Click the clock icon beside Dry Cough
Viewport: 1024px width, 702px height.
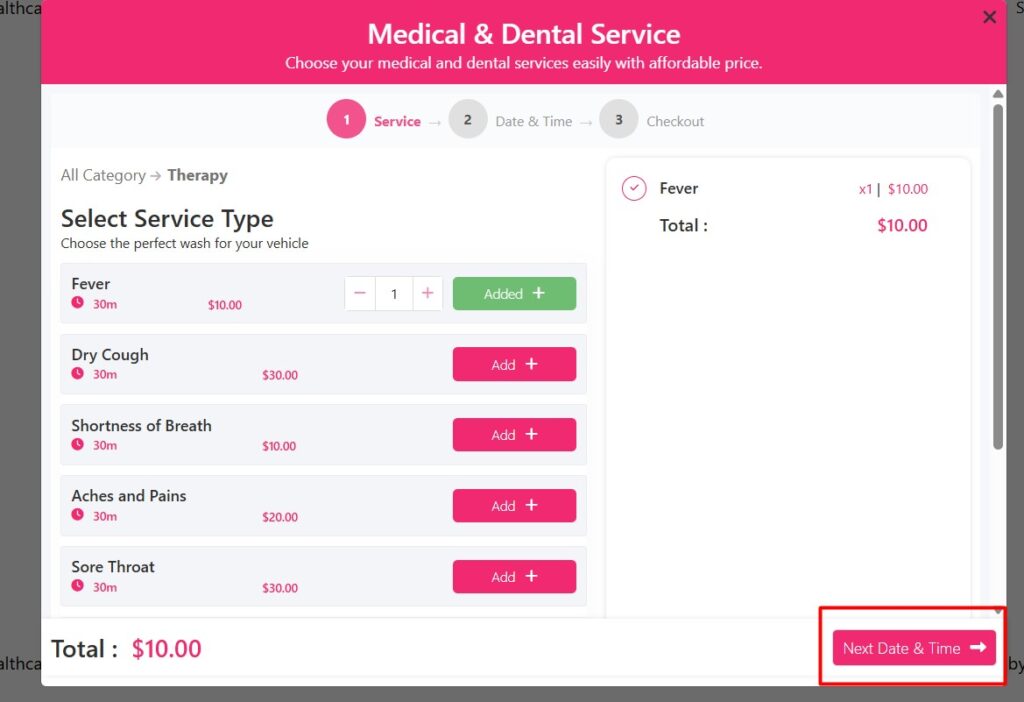tap(78, 375)
